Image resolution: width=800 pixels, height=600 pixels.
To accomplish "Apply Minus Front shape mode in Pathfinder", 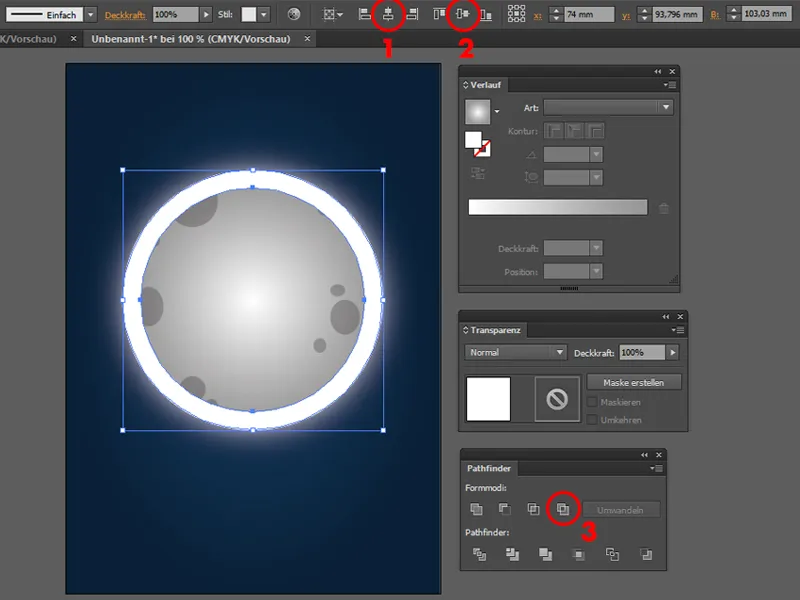I will click(505, 509).
